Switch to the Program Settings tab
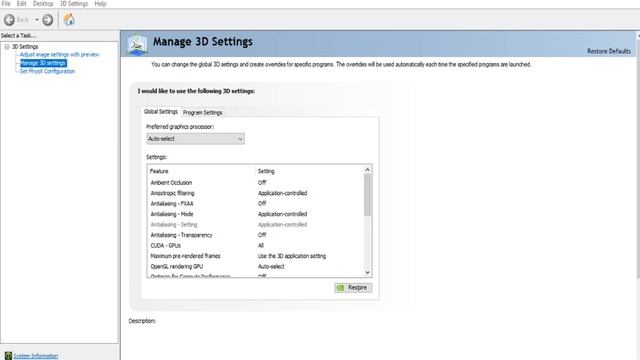The width and height of the screenshot is (640, 360). tap(202, 112)
